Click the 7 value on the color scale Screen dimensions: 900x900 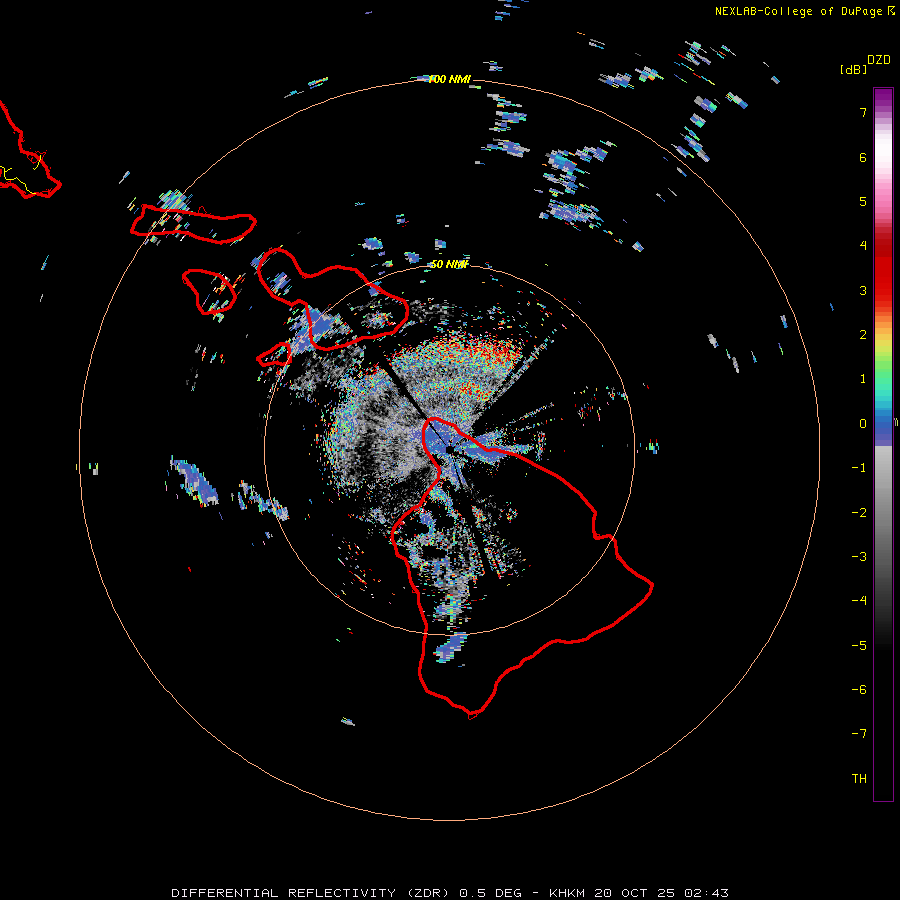(x=863, y=112)
